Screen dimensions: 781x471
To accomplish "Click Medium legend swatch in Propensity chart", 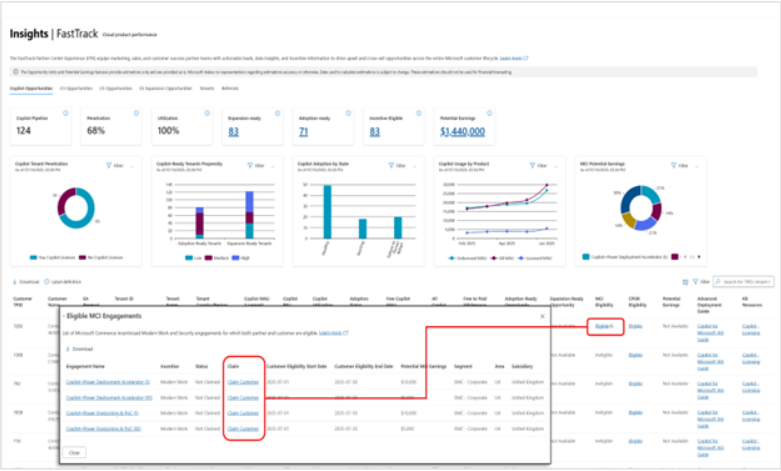I will click(209, 258).
